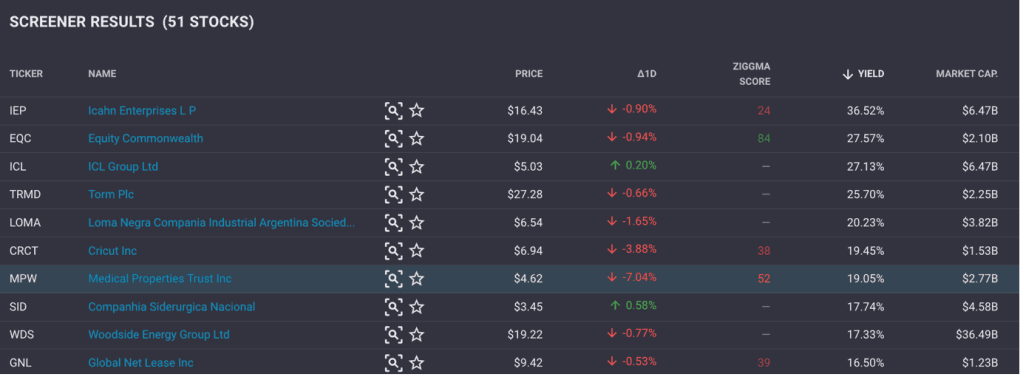Sort by Market Cap column header
The image size is (1023, 377).
(967, 74)
